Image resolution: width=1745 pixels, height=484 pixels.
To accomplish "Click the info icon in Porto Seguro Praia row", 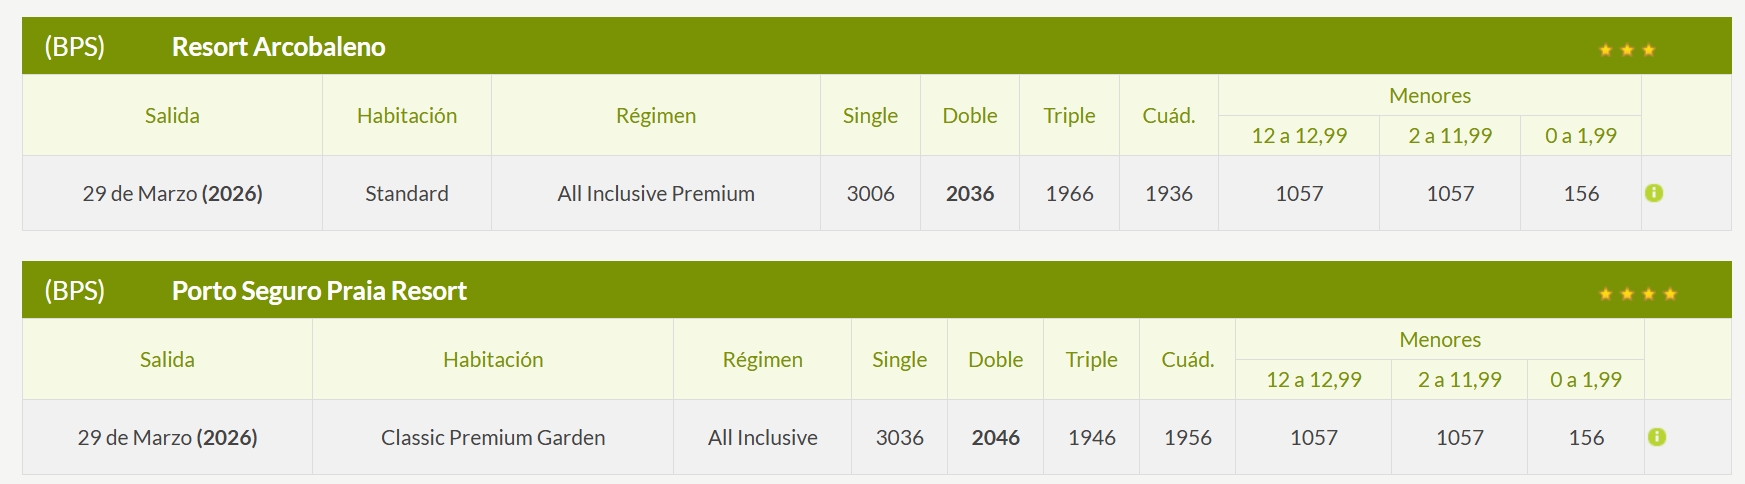I will (1657, 437).
